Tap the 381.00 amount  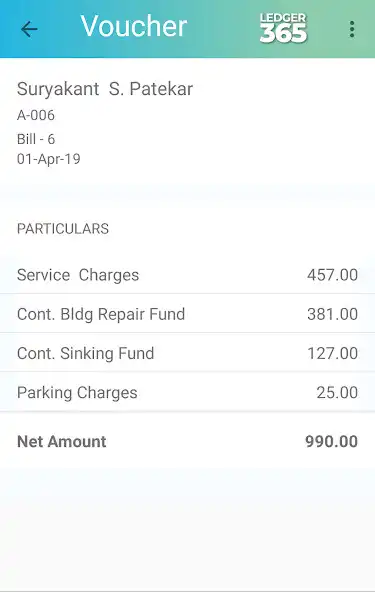tap(332, 314)
